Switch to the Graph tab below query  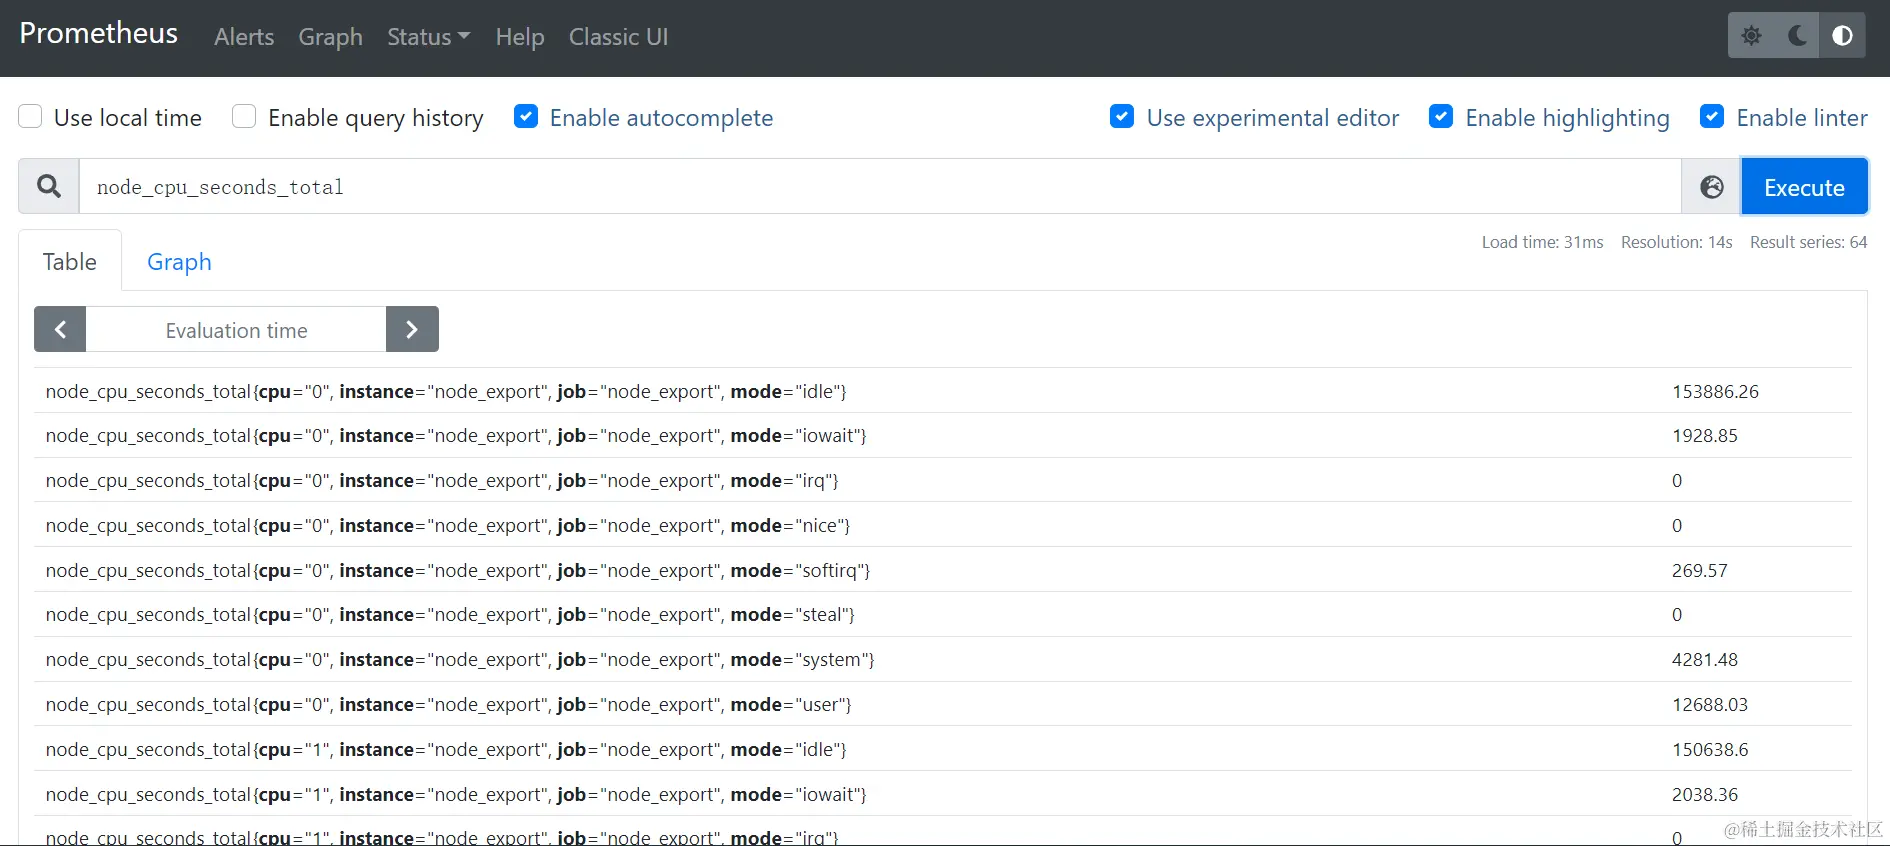tap(179, 261)
